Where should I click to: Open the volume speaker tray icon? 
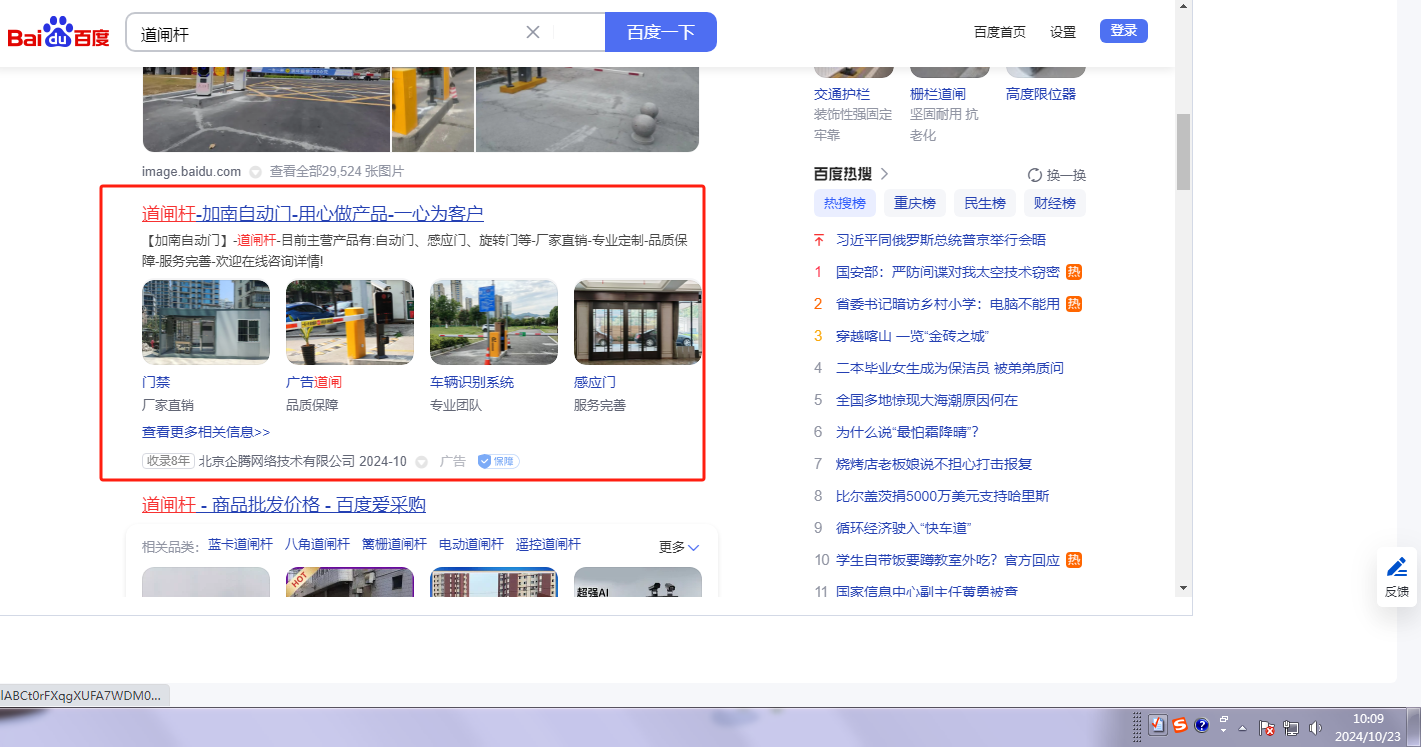pyautogui.click(x=1315, y=729)
